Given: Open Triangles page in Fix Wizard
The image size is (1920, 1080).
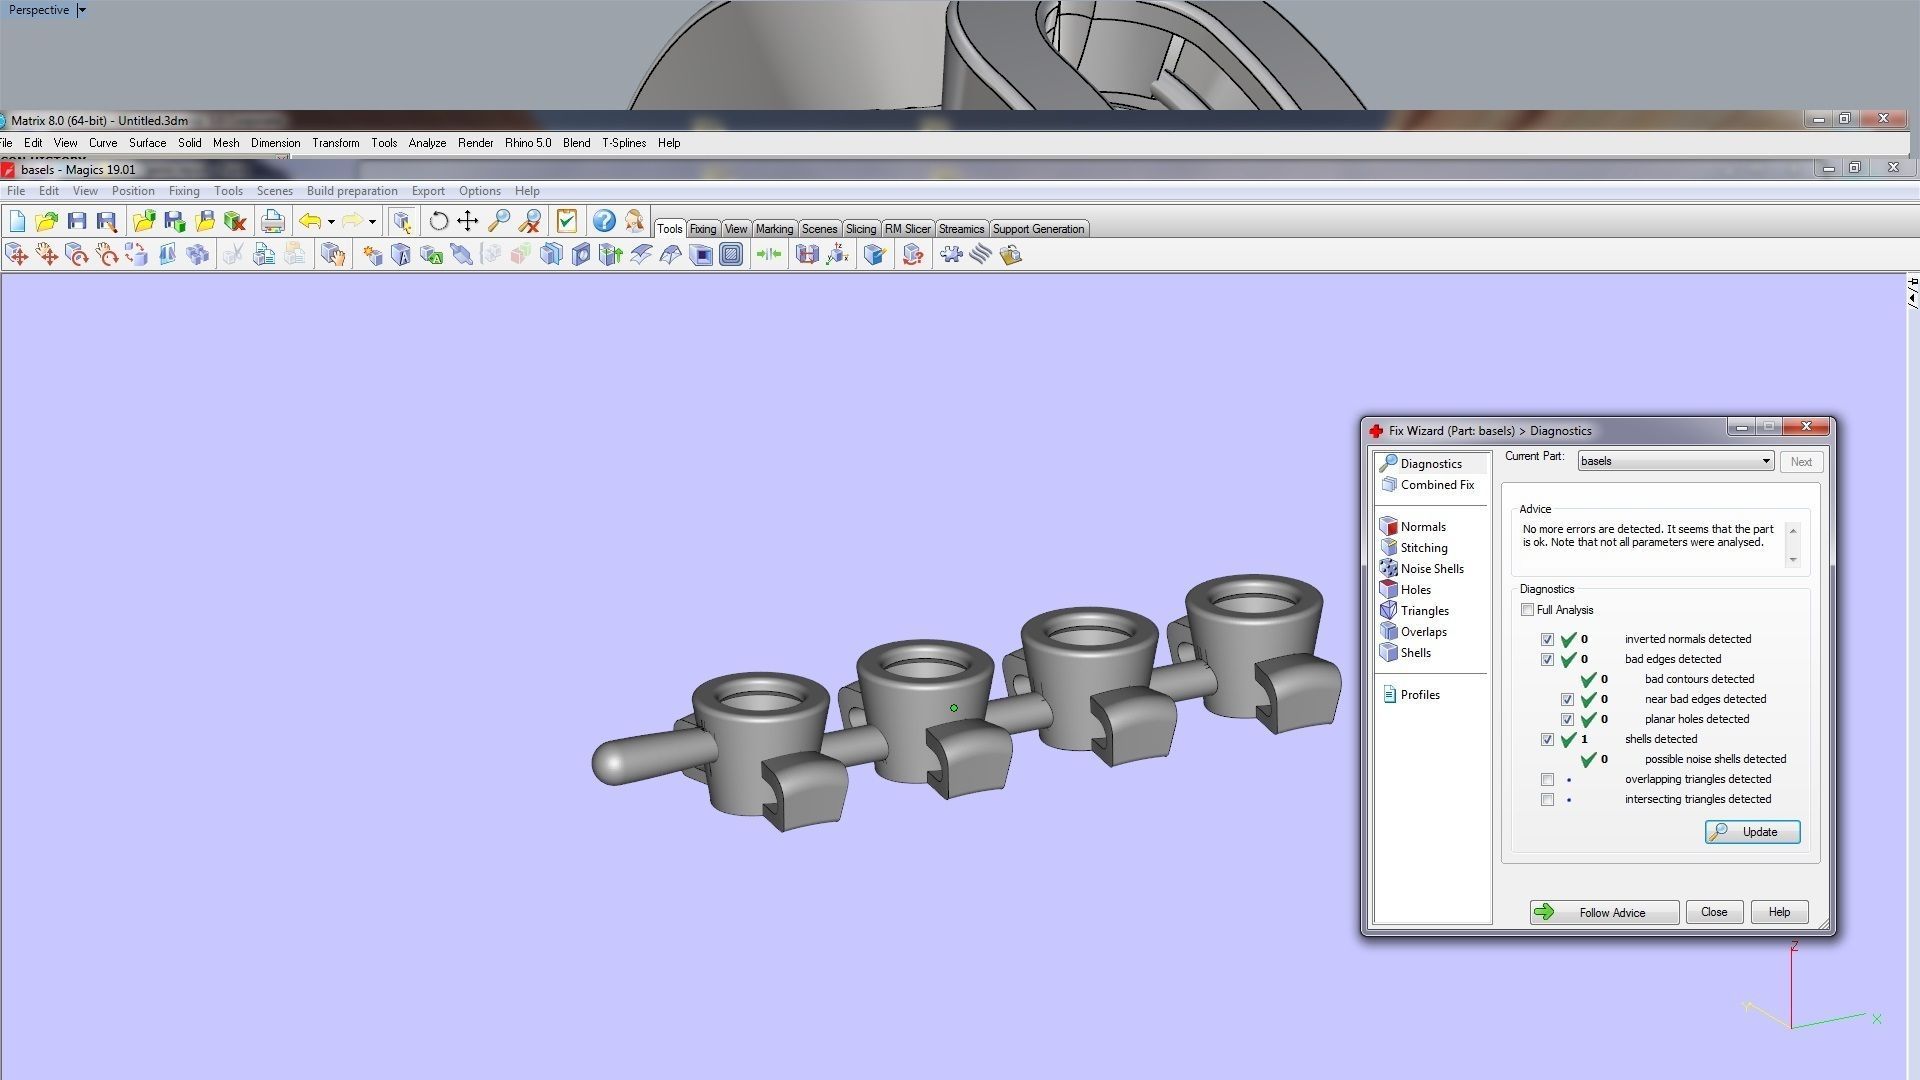Looking at the screenshot, I should pyautogui.click(x=1415, y=611).
